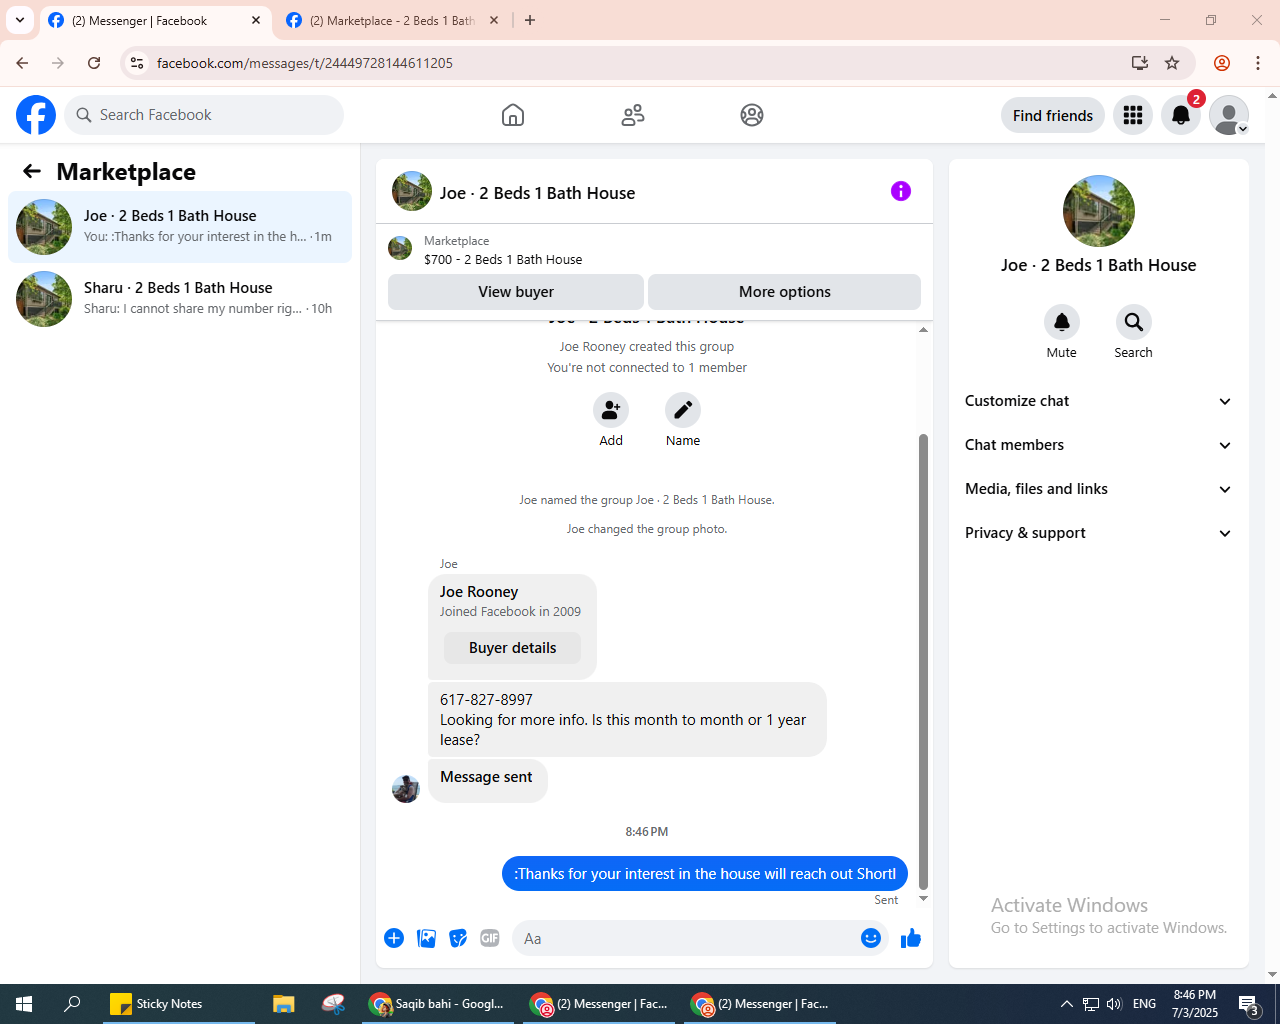Click the Aa message input field
This screenshot has width=1280, height=1024.
point(685,938)
